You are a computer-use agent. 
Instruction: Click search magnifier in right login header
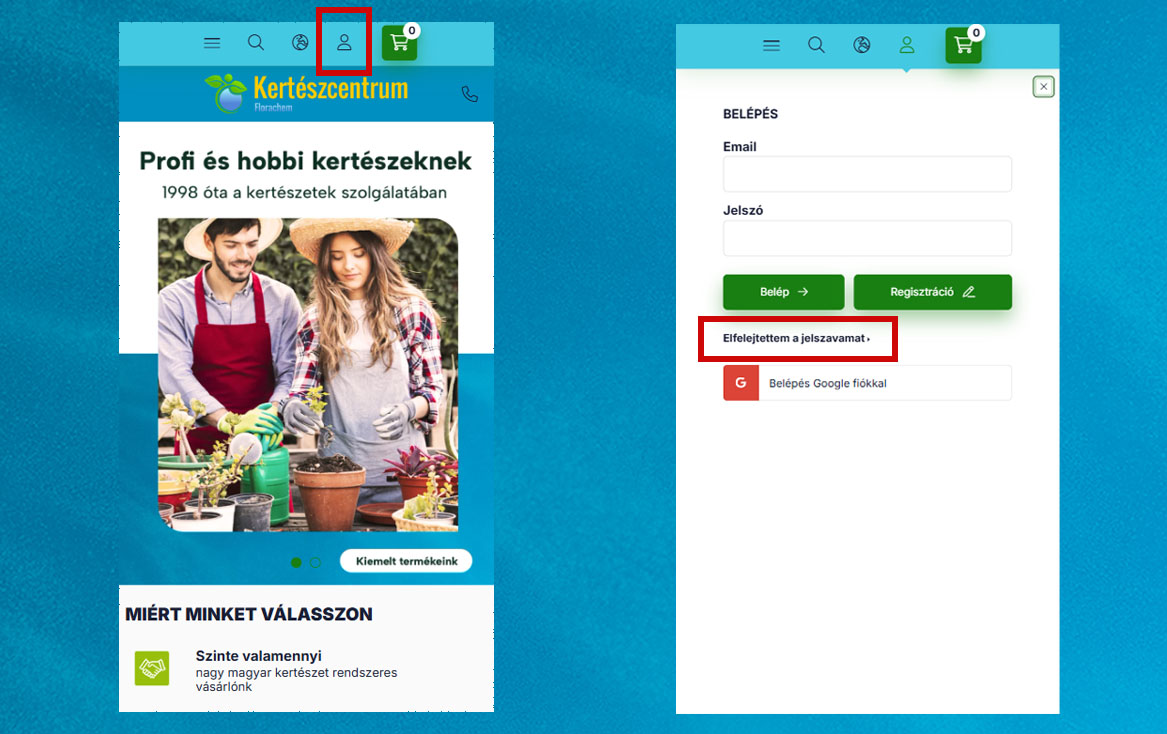coord(816,45)
